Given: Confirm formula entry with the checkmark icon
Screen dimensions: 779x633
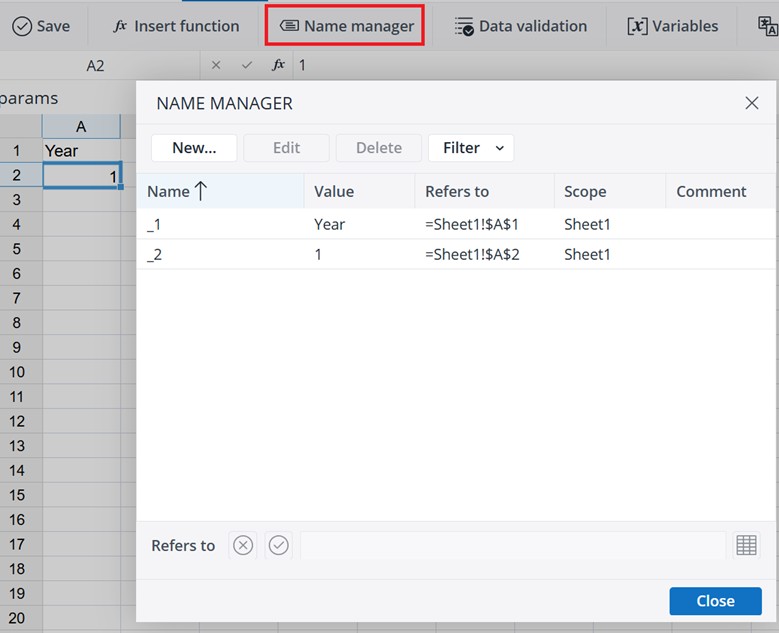Looking at the screenshot, I should pyautogui.click(x=247, y=65).
